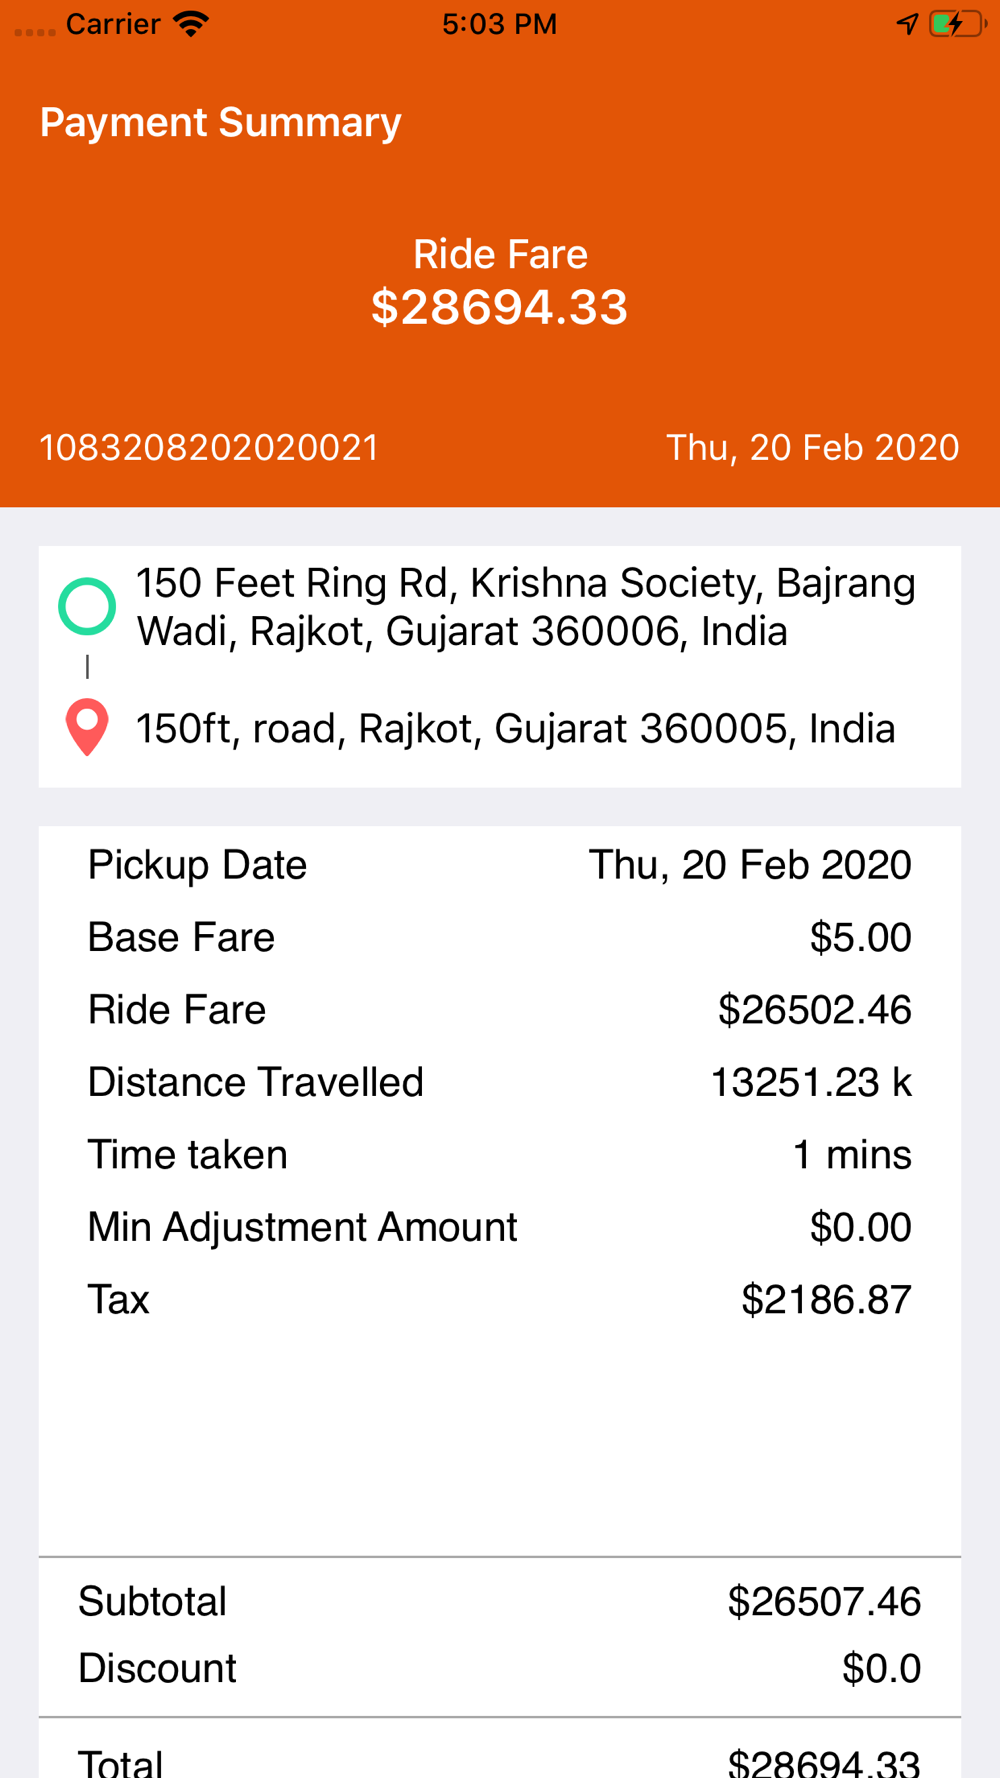Tap the Wi-Fi status icon
Image resolution: width=1000 pixels, height=1778 pixels.
pos(191,24)
